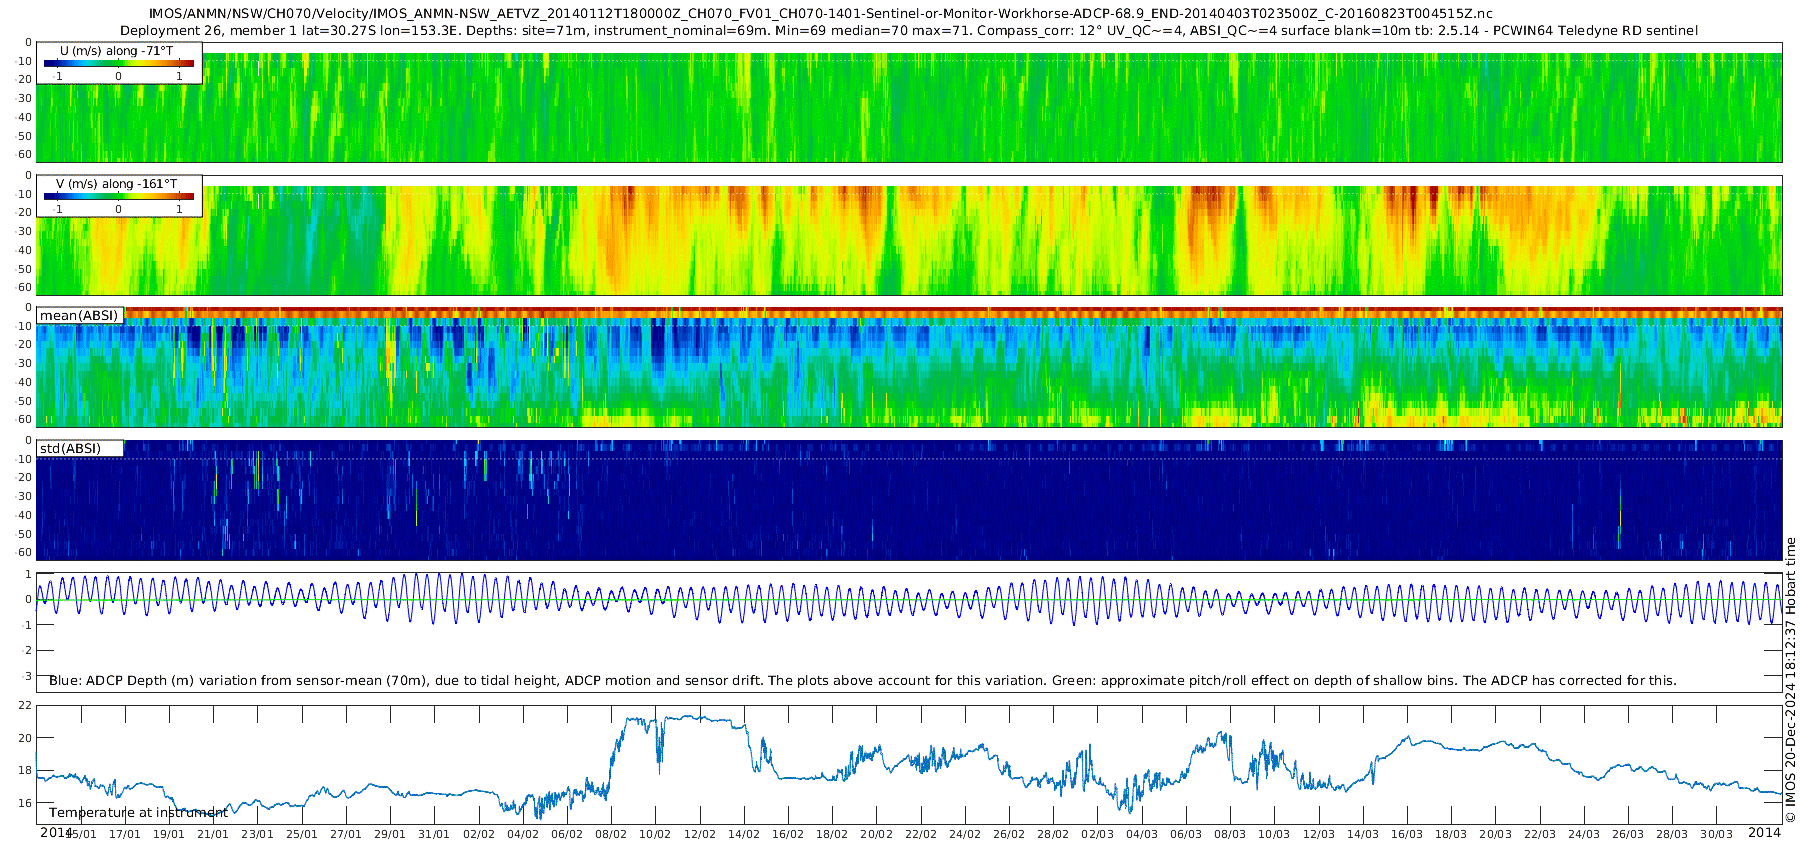Click the 2014 year label at bottom right

[1764, 832]
